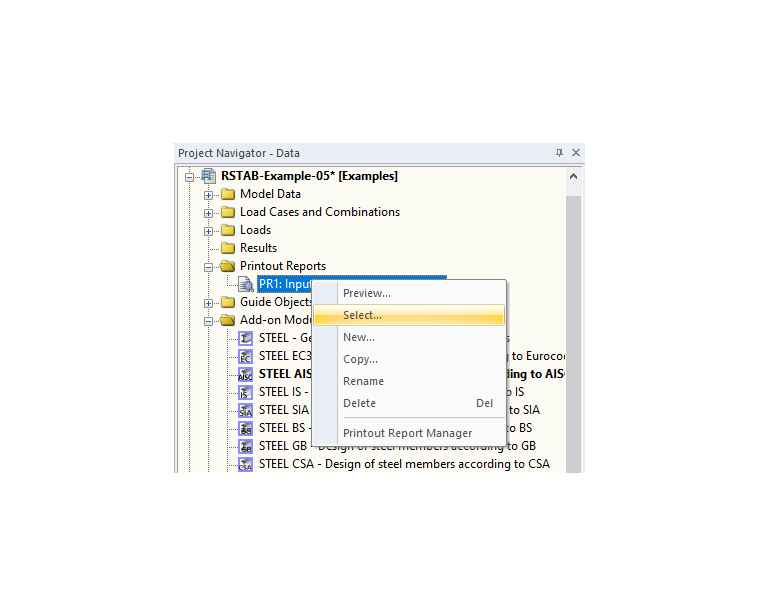Click the navigator scrollbar up arrow
This screenshot has height=616, width=760.
coord(573,177)
